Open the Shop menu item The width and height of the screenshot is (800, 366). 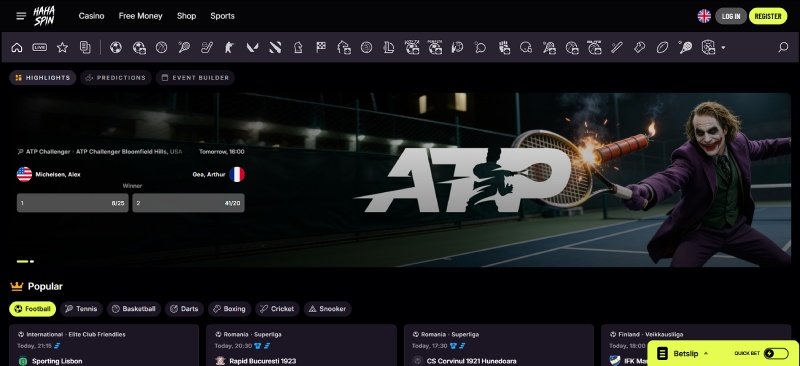[x=186, y=16]
